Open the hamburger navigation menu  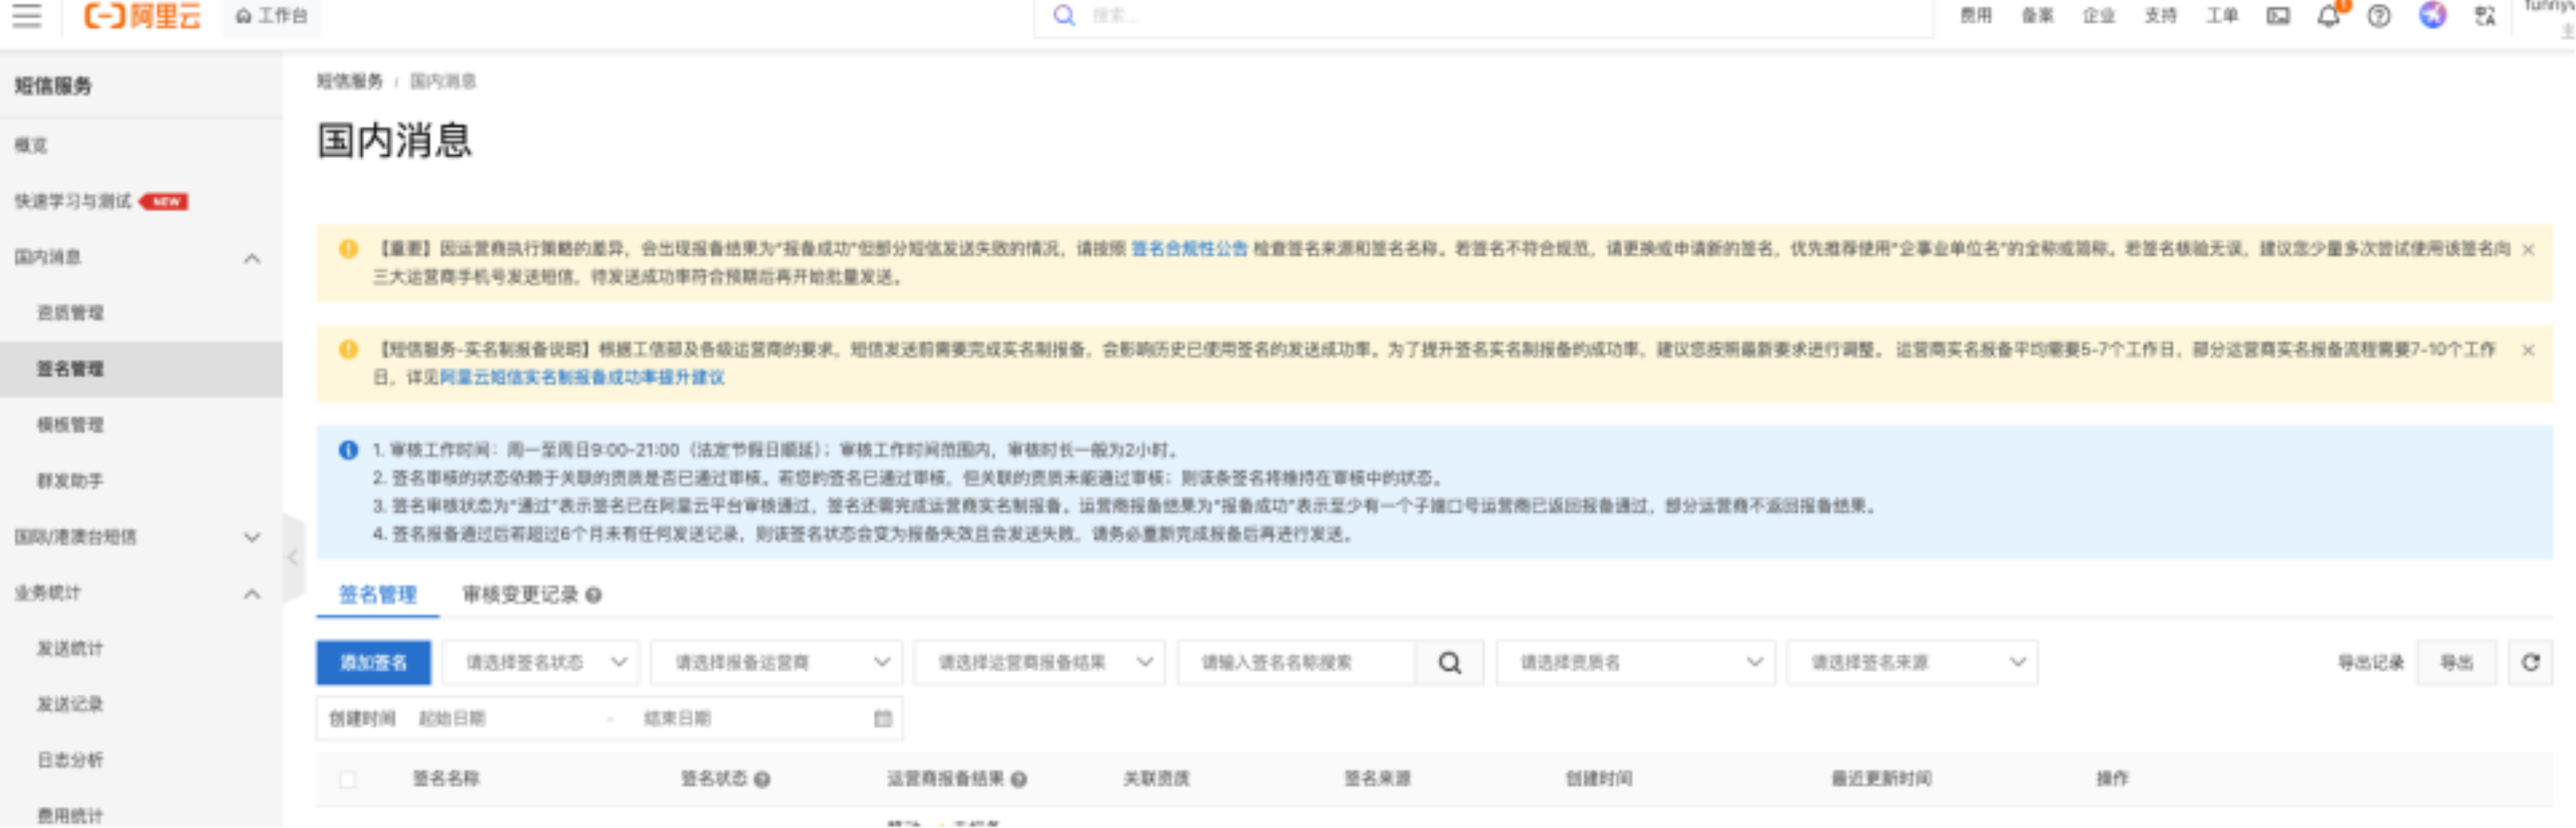pyautogui.click(x=27, y=16)
